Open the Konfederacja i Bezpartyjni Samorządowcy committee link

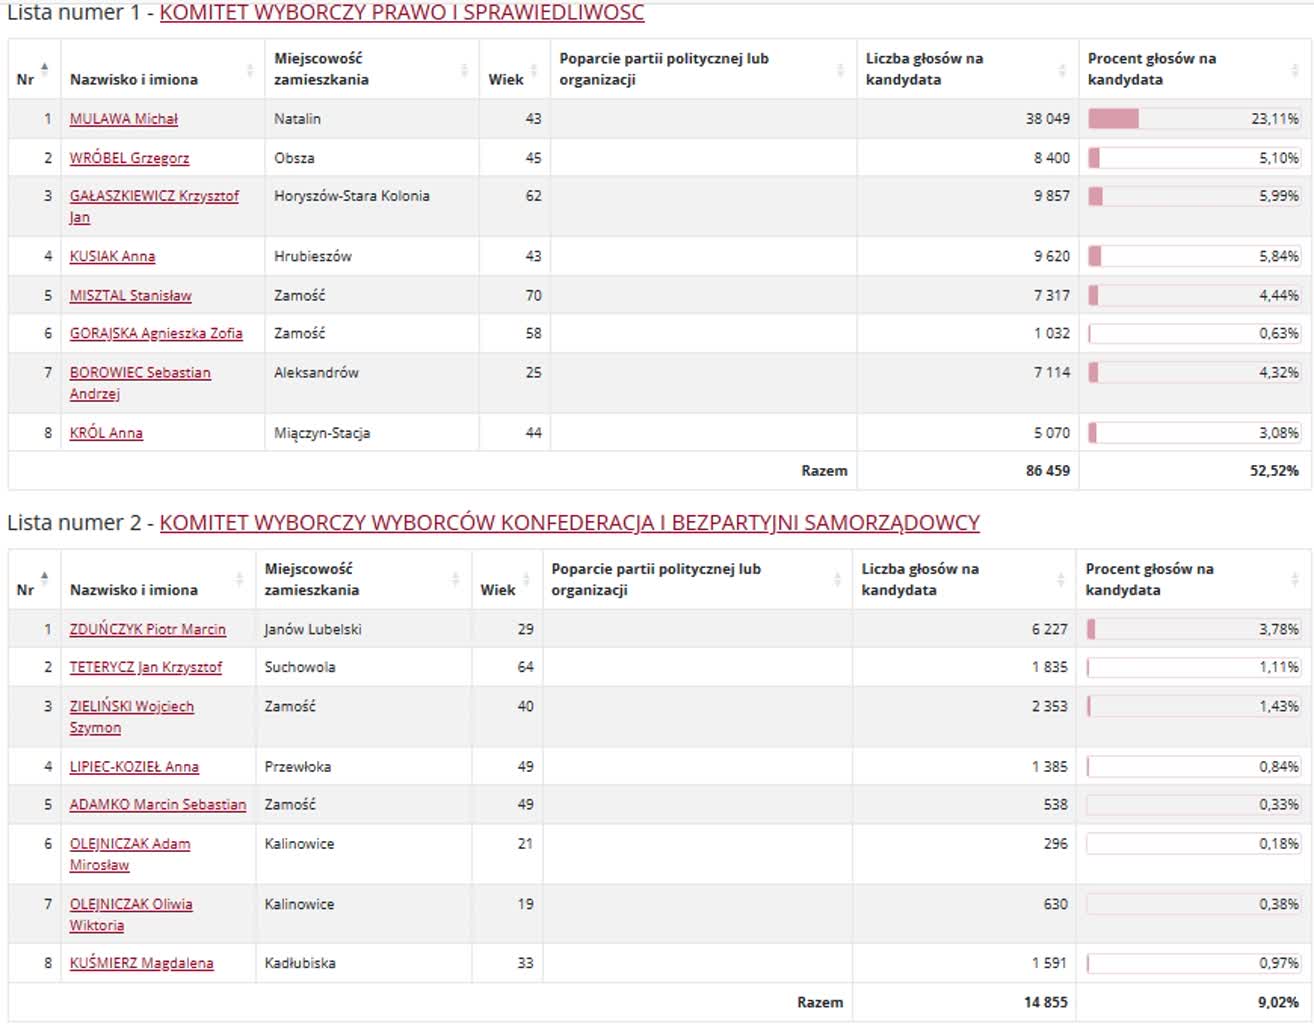(569, 523)
